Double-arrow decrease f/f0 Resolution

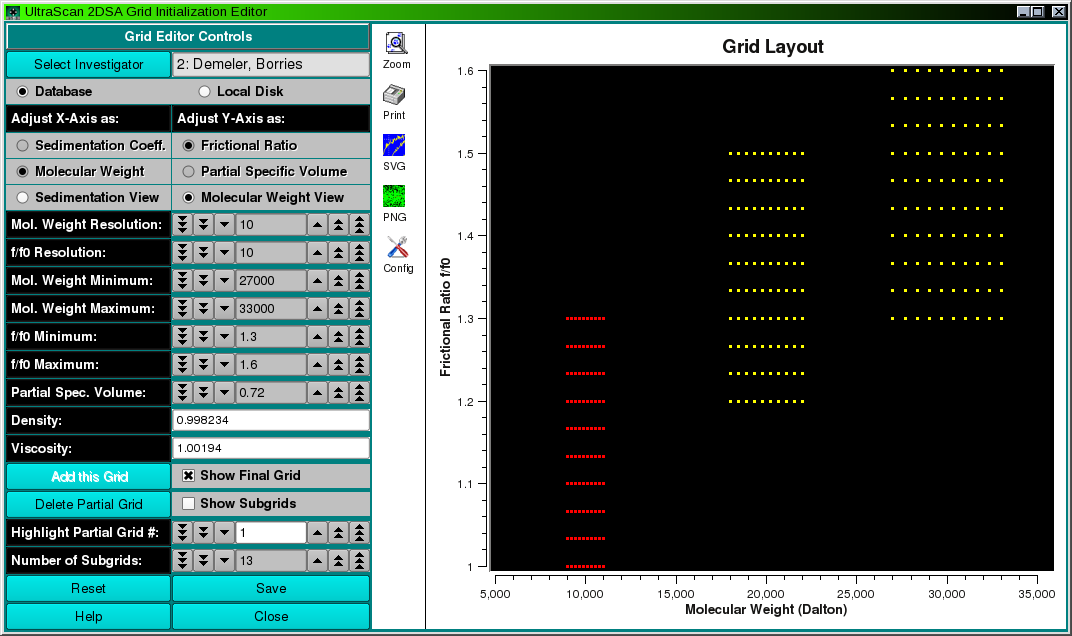(x=204, y=252)
